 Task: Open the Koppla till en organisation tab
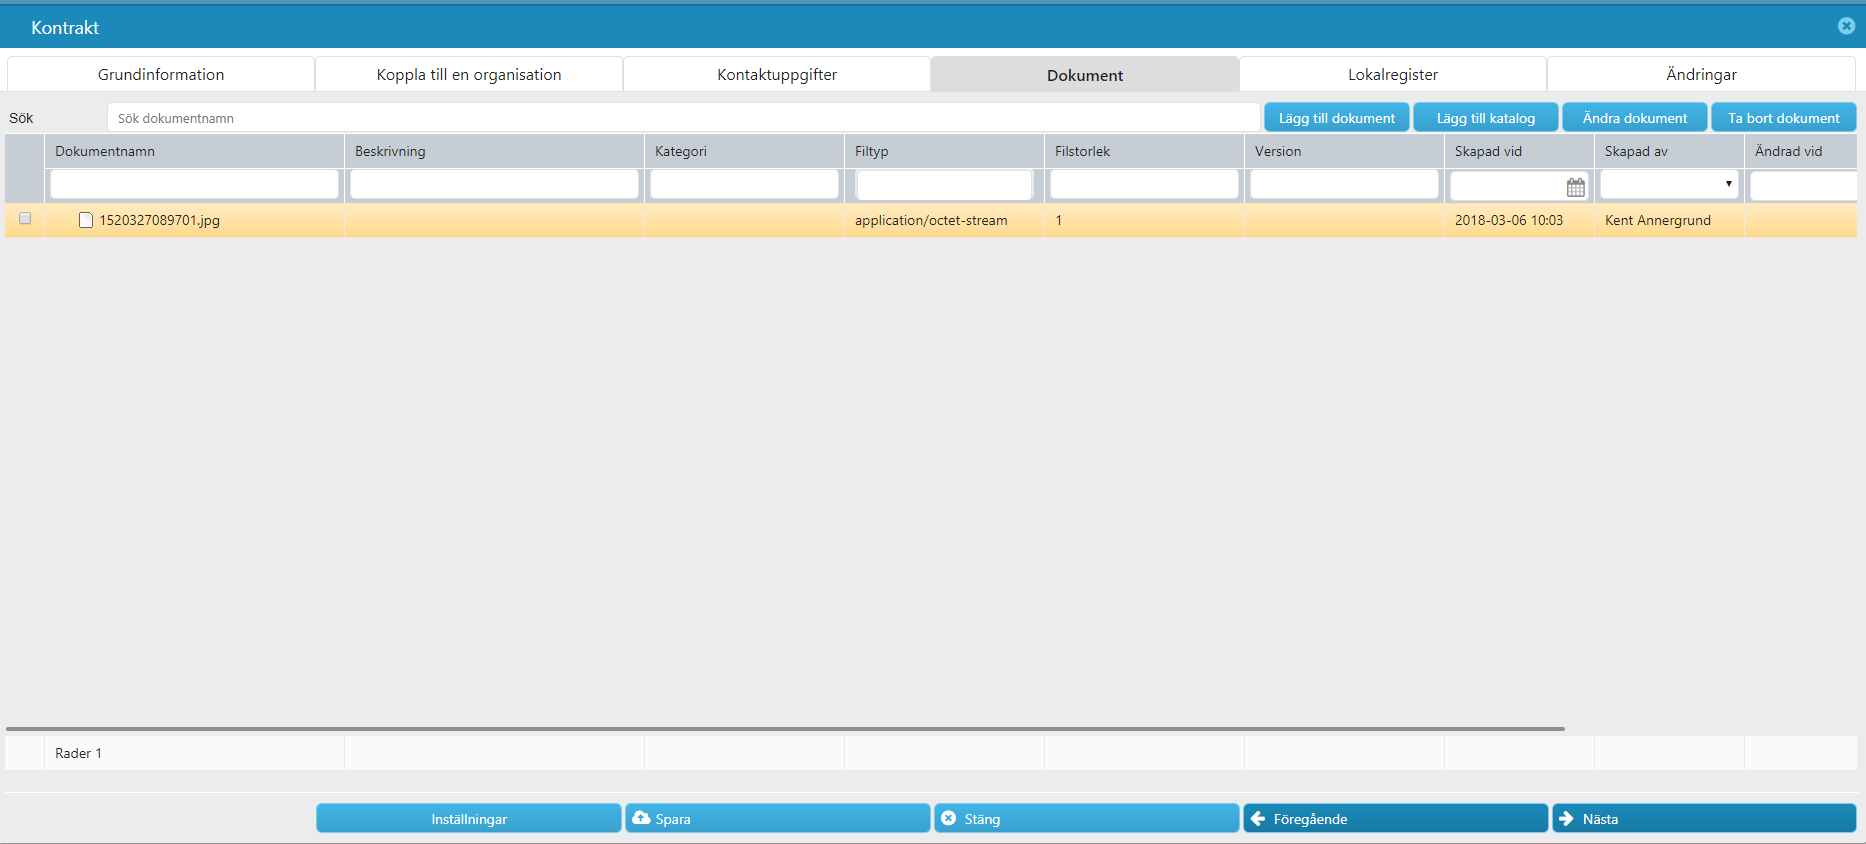pyautogui.click(x=469, y=74)
